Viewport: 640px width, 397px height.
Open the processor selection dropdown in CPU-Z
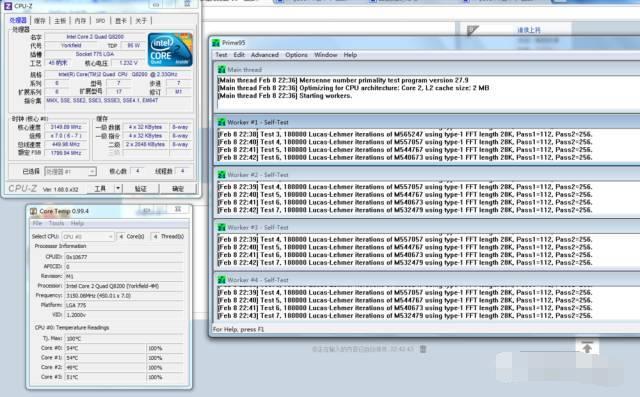point(70,172)
